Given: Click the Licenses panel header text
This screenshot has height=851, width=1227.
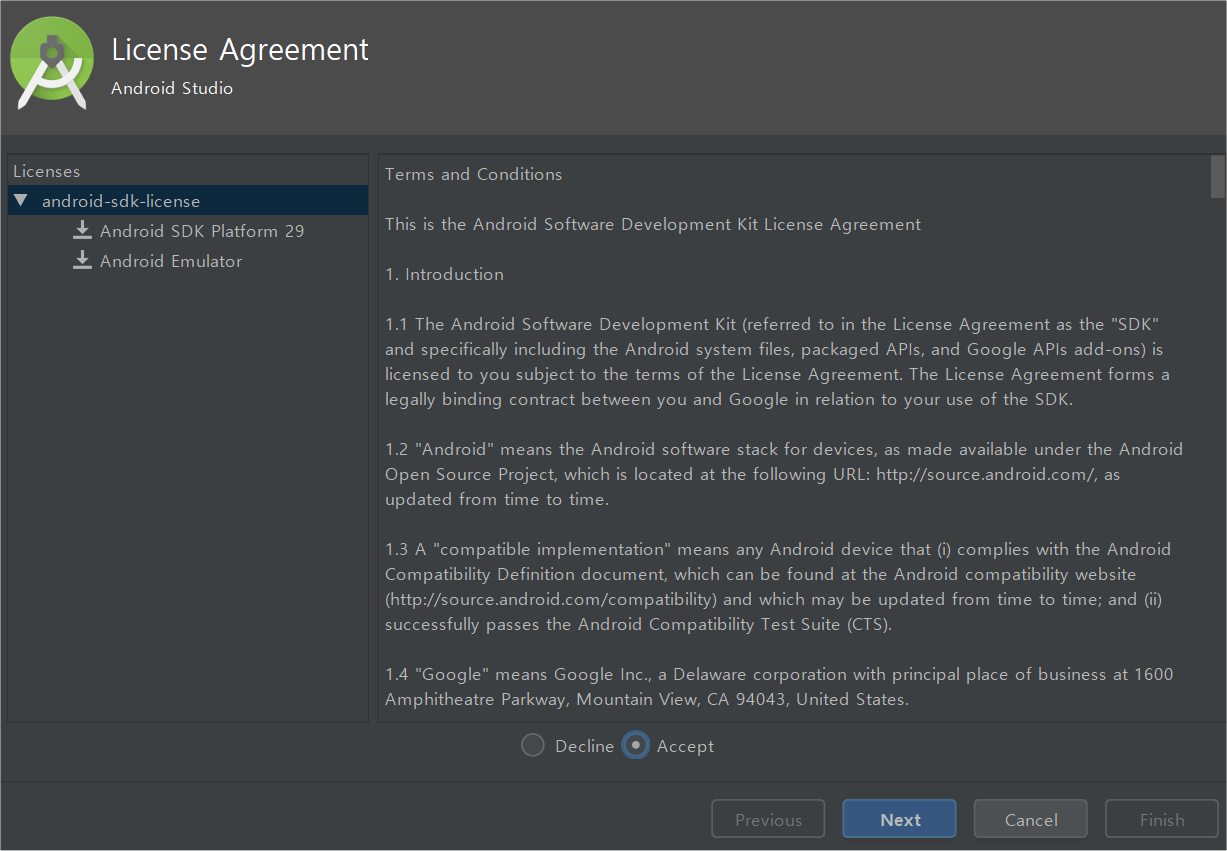Looking at the screenshot, I should pyautogui.click(x=46, y=172).
